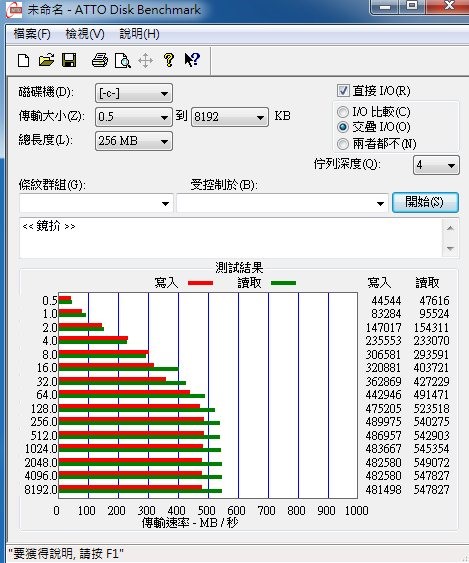Click the write value 320881
Image resolution: width=469 pixels, height=563 pixels.
coord(383,368)
